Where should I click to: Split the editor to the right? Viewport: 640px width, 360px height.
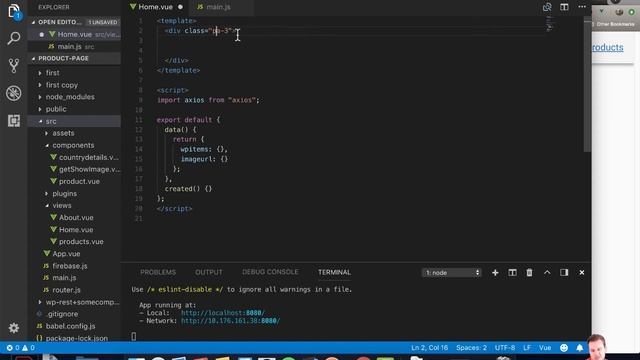click(564, 7)
